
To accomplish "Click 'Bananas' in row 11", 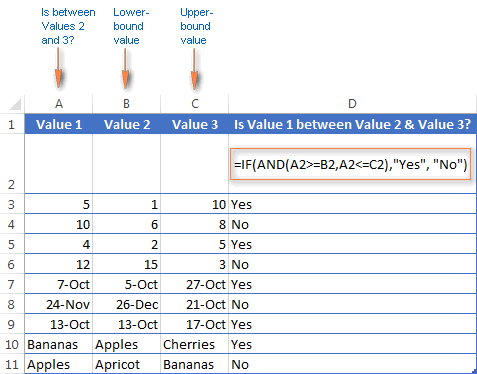I will click(x=195, y=364).
